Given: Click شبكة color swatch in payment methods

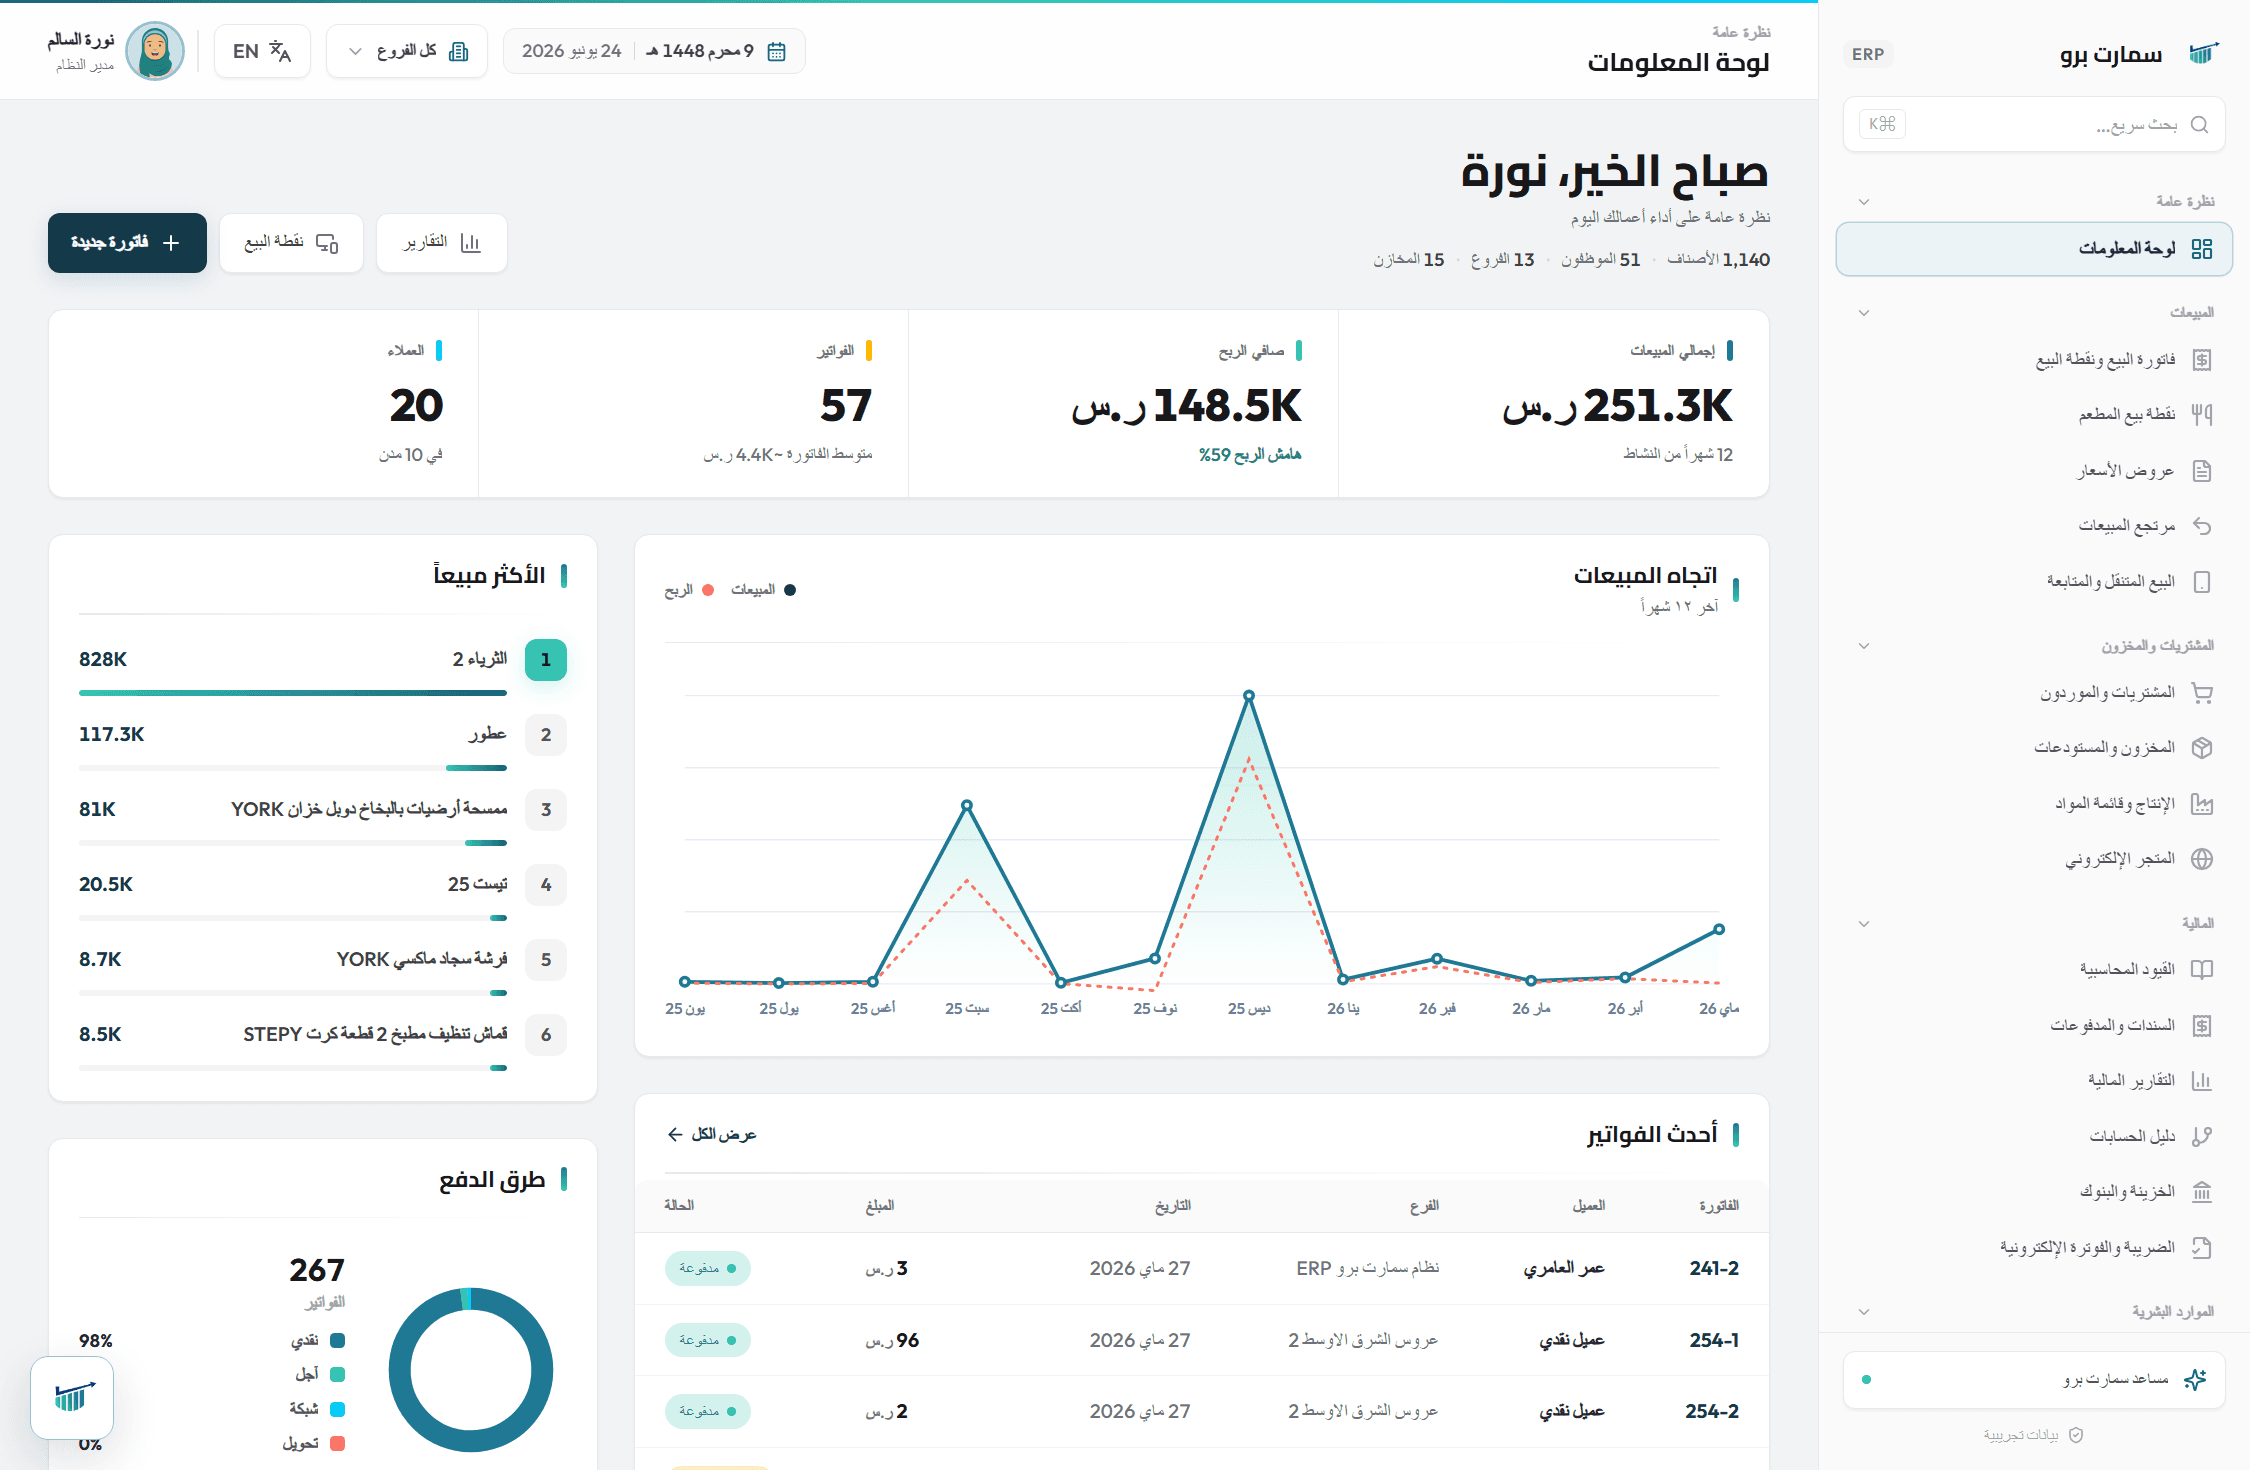Looking at the screenshot, I should point(338,1410).
